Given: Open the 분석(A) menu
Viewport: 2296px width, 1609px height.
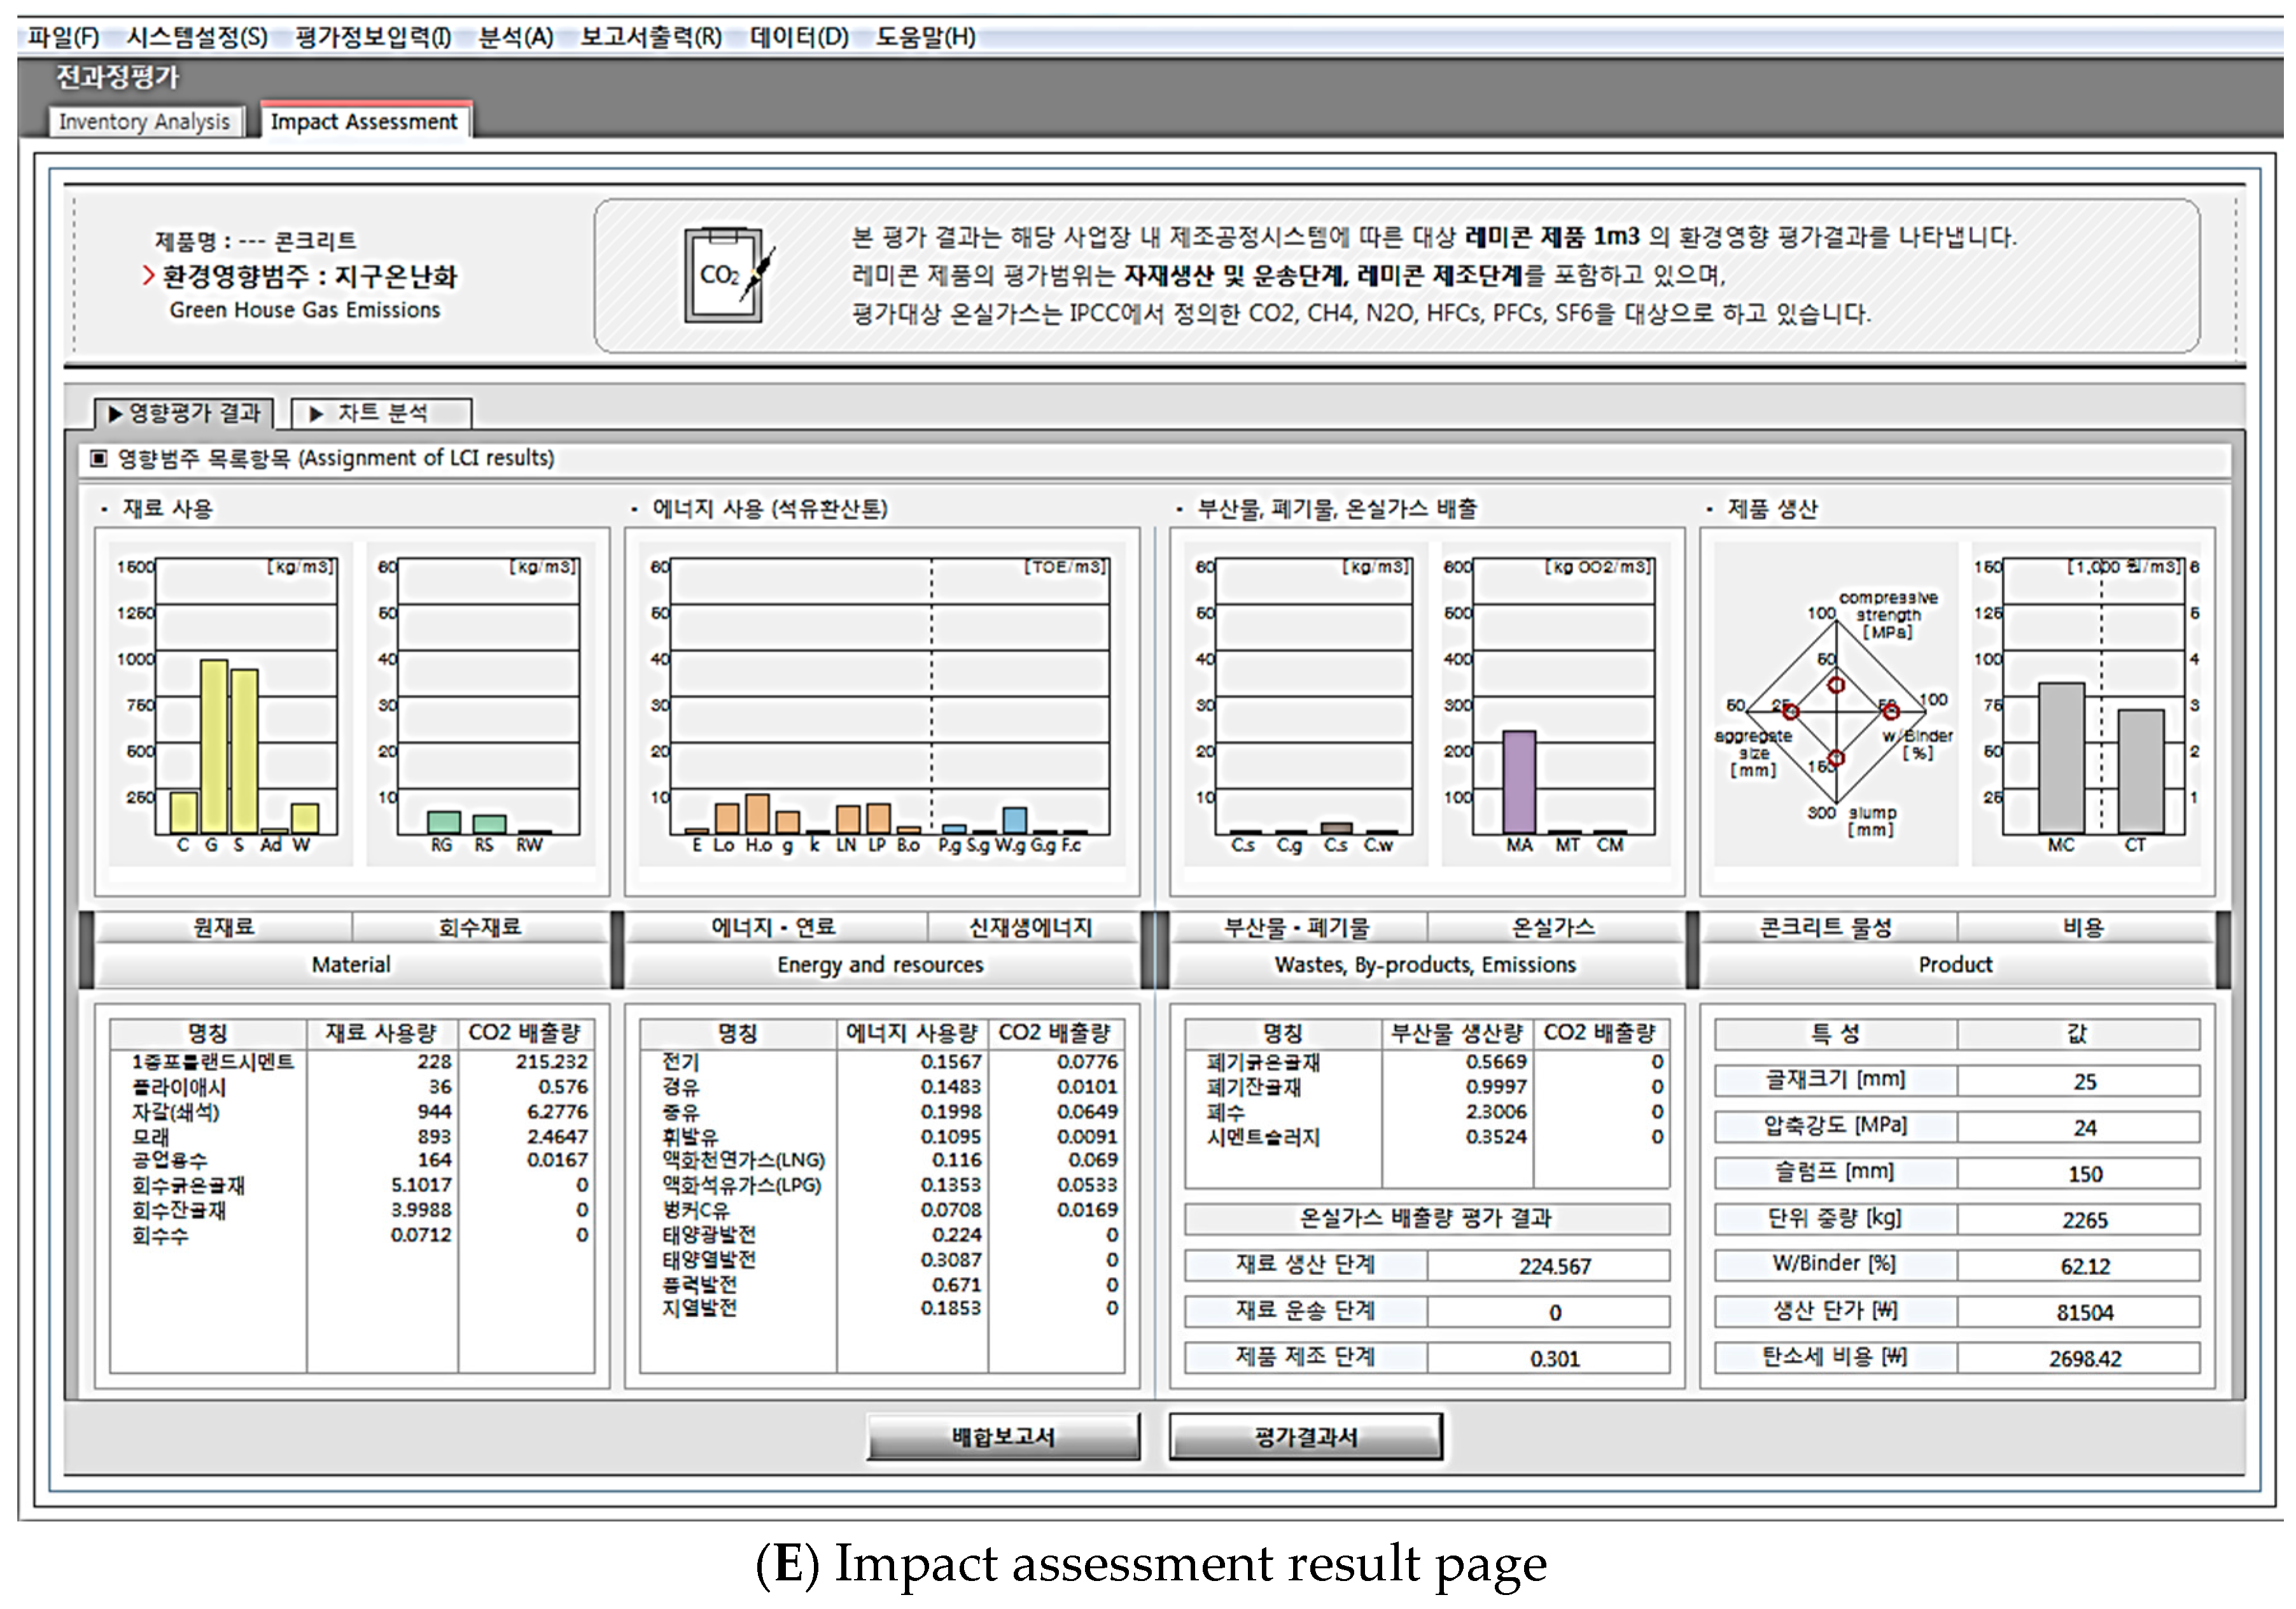Looking at the screenshot, I should (515, 37).
